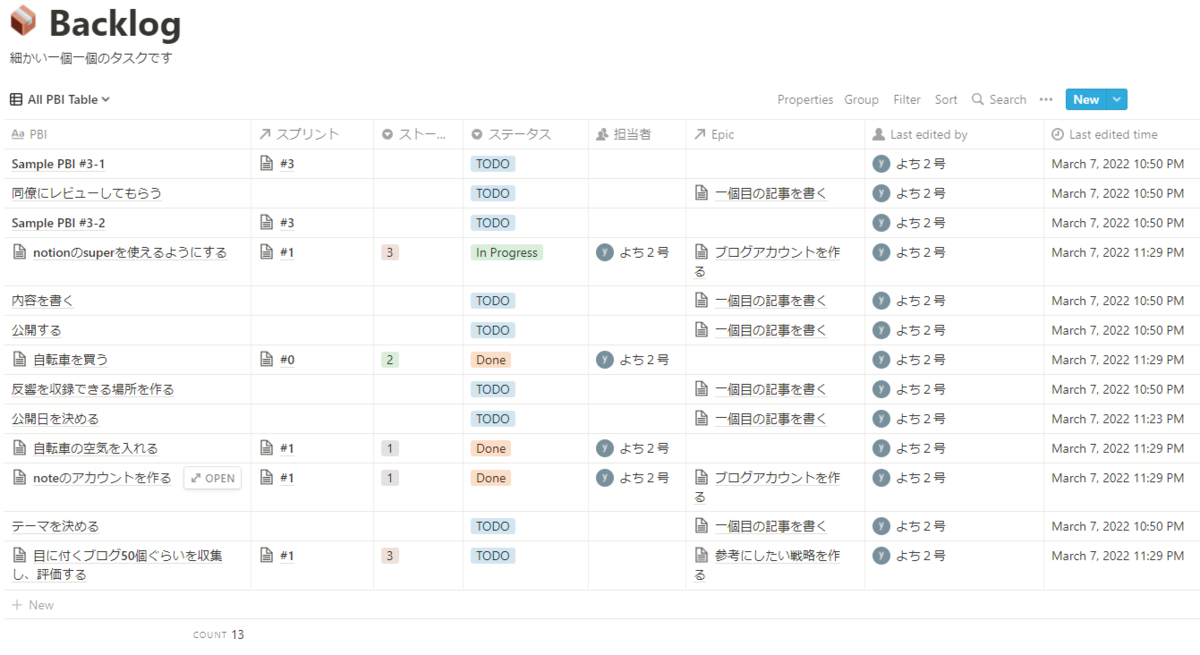
Task: Click the Last edited by column header
Action: pos(954,134)
